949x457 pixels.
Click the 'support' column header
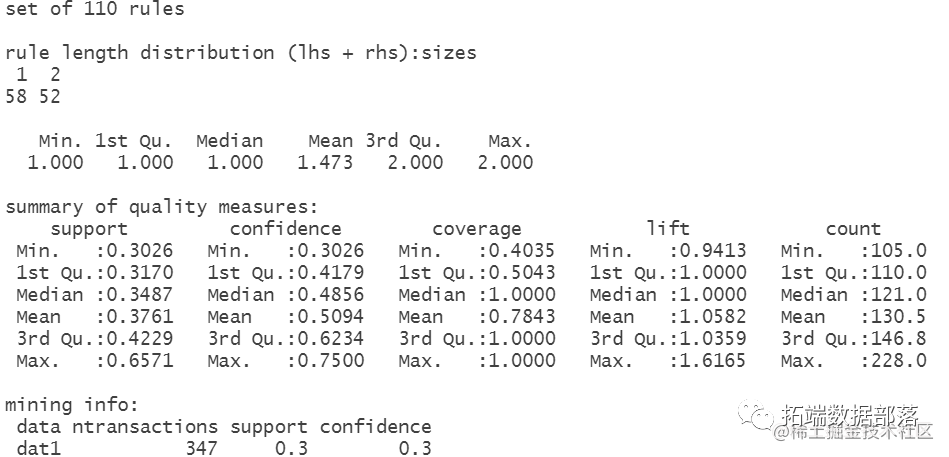(89, 229)
